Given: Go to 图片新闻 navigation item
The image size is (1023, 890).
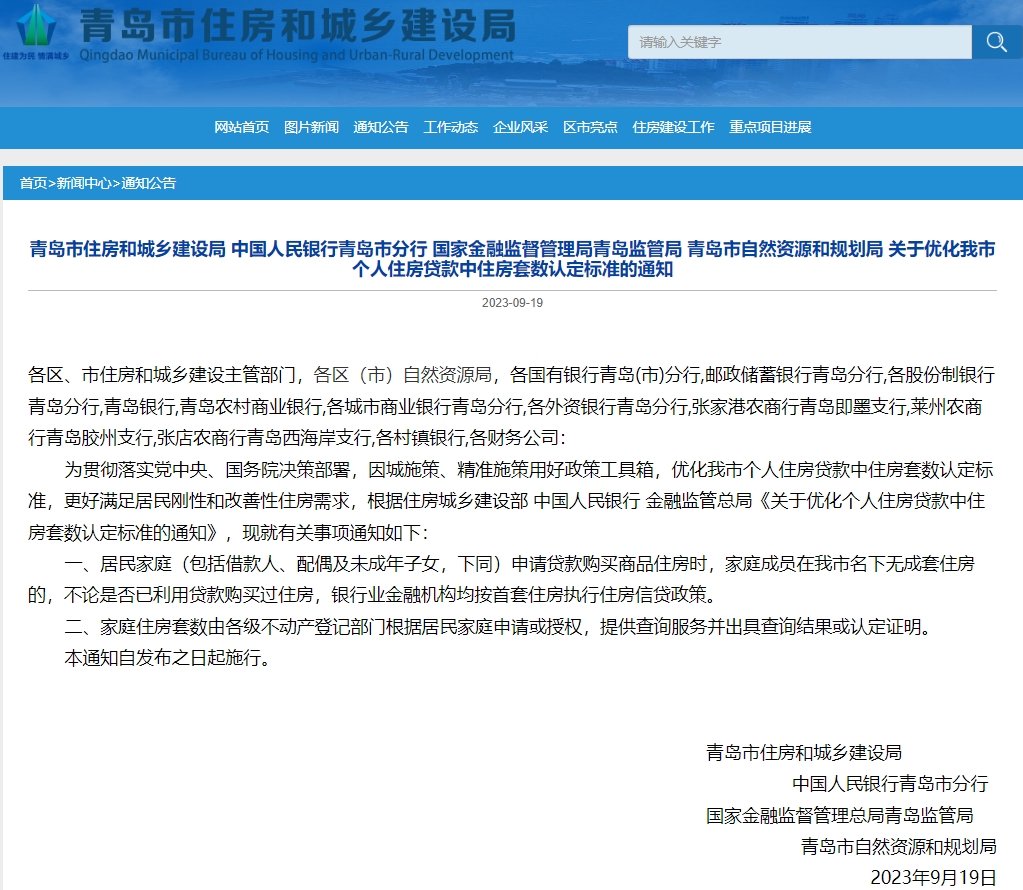Looking at the screenshot, I should pos(311,127).
